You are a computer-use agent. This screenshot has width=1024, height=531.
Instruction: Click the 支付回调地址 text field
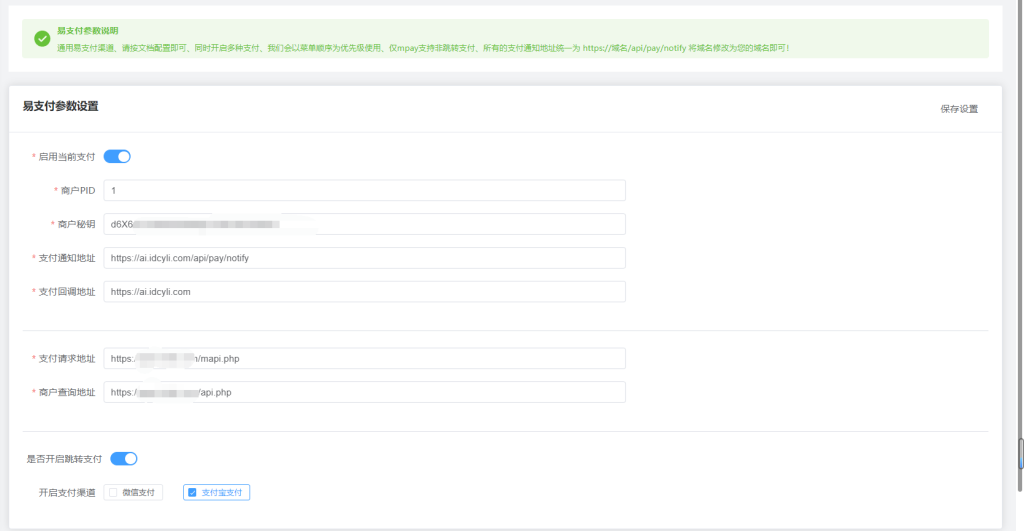[364, 292]
